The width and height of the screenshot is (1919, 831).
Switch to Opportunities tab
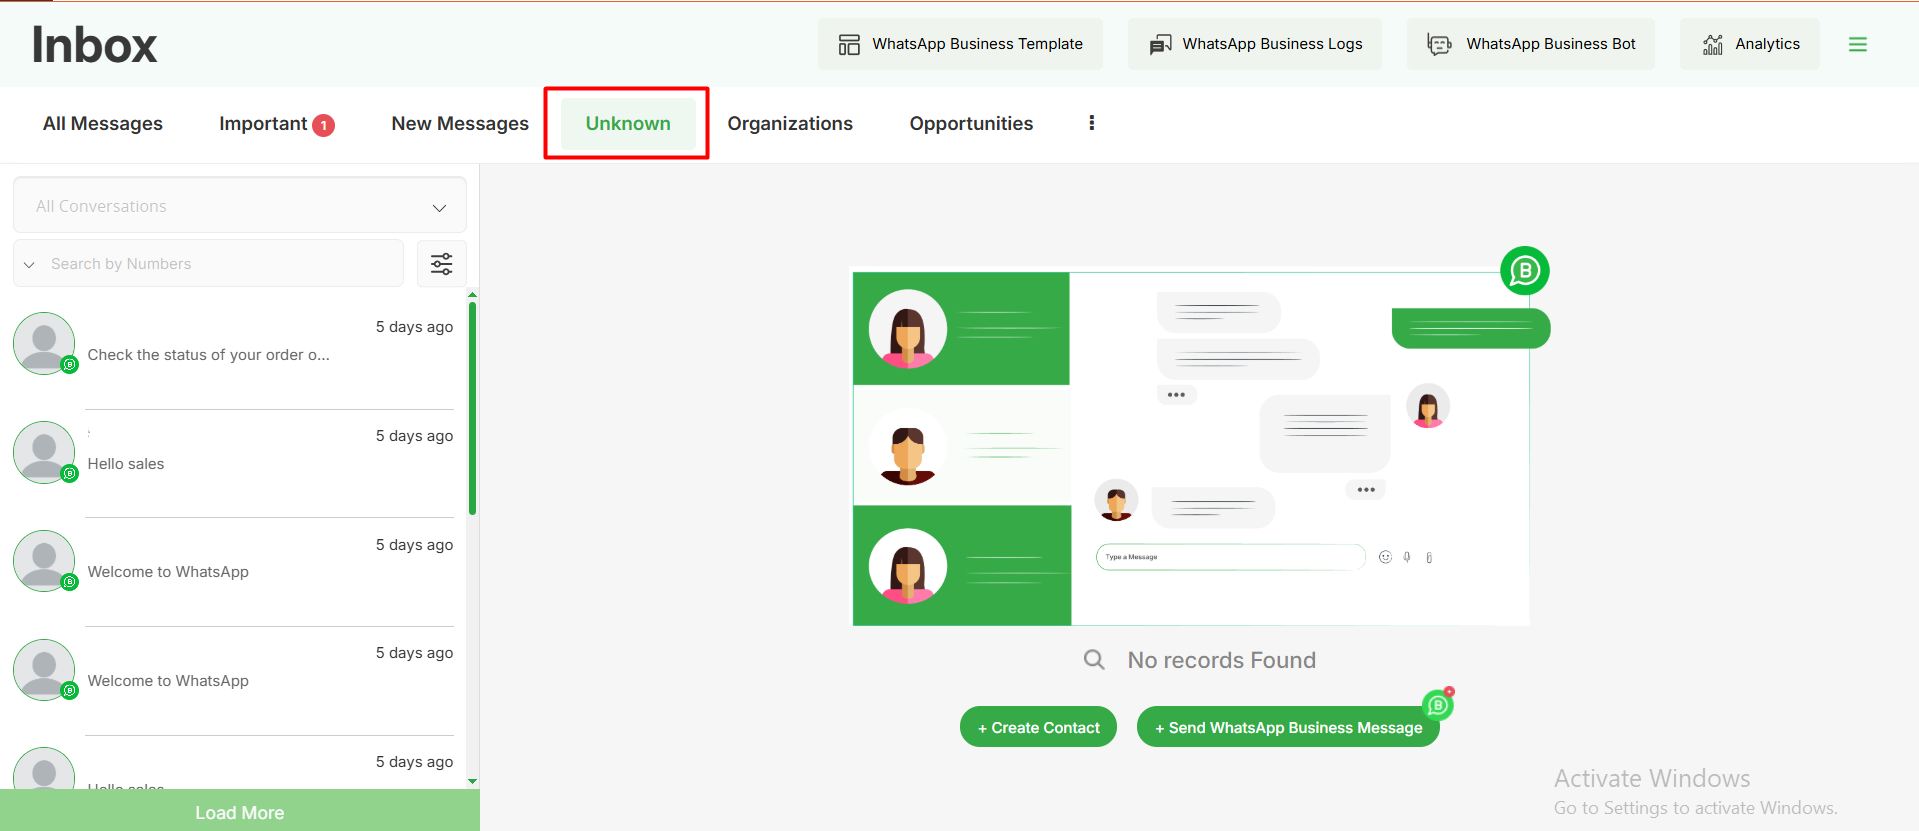971,123
